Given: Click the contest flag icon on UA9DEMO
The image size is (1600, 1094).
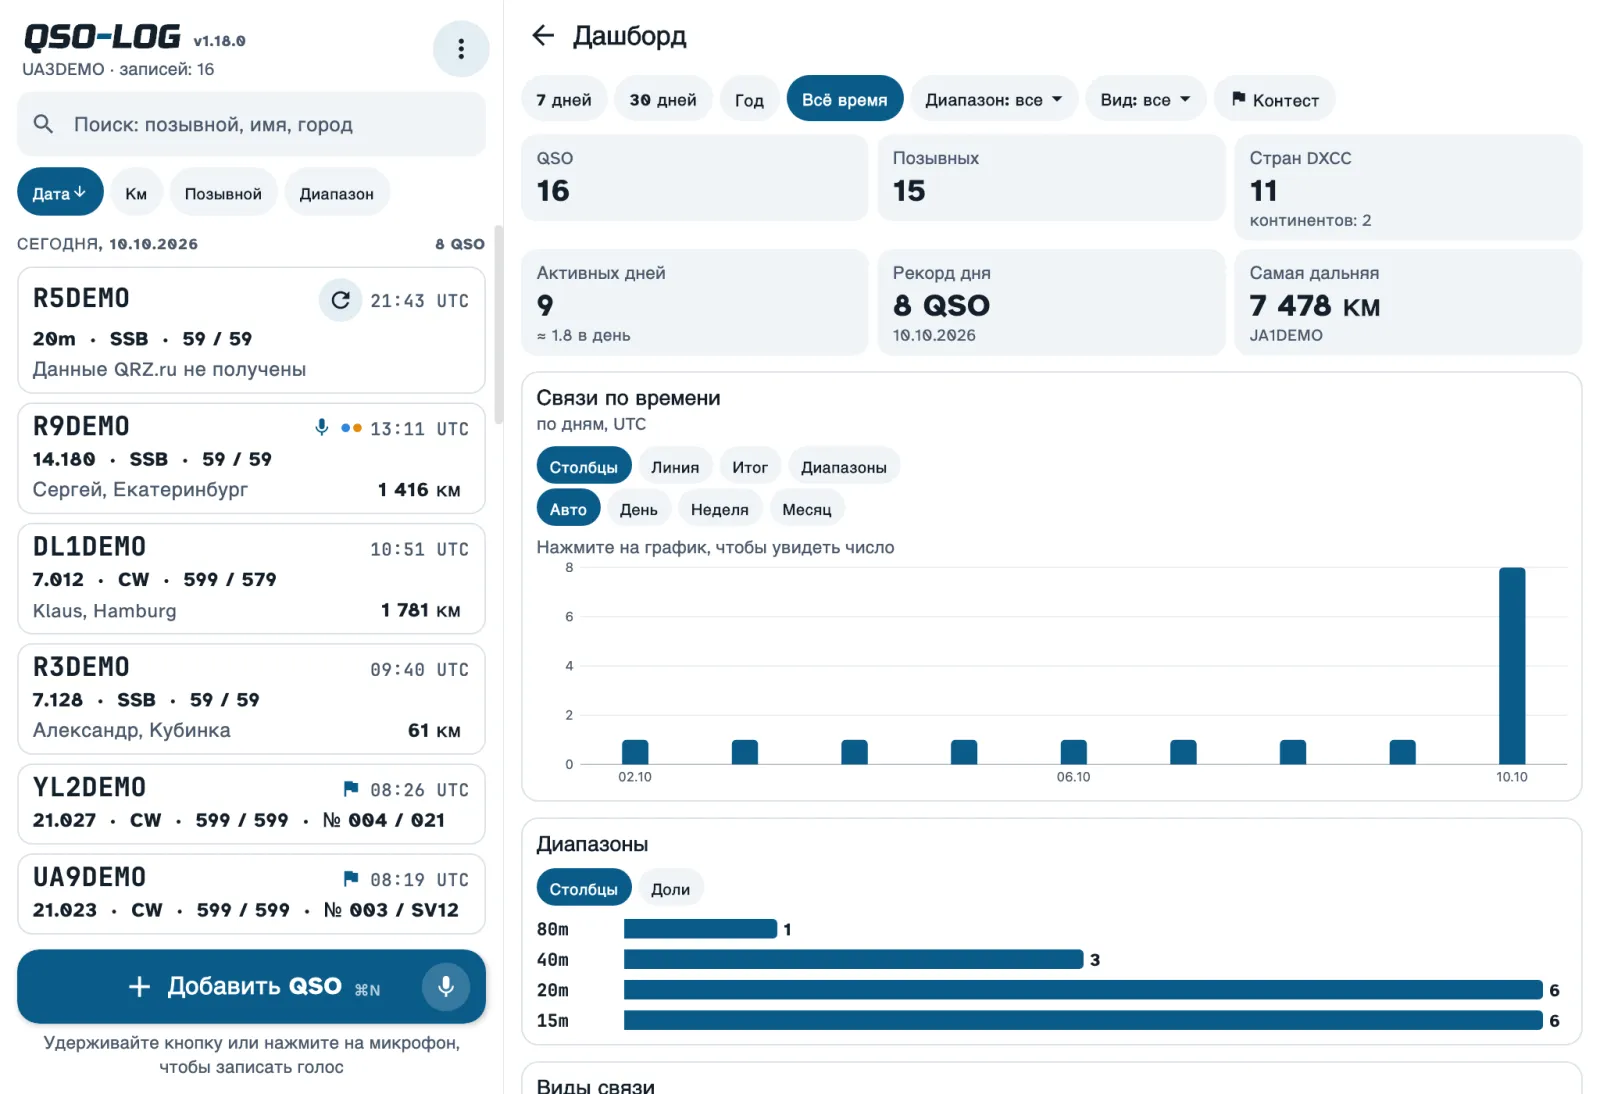Looking at the screenshot, I should click(351, 879).
